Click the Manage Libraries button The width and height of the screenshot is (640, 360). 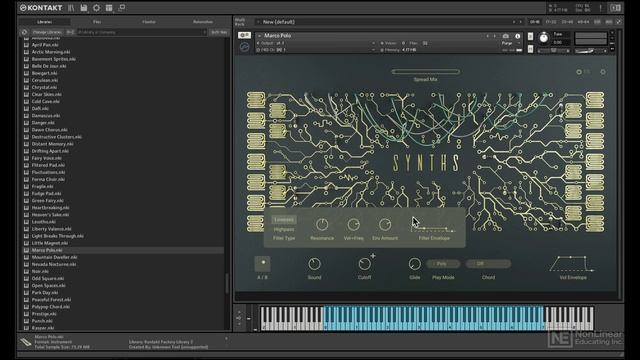click(47, 32)
